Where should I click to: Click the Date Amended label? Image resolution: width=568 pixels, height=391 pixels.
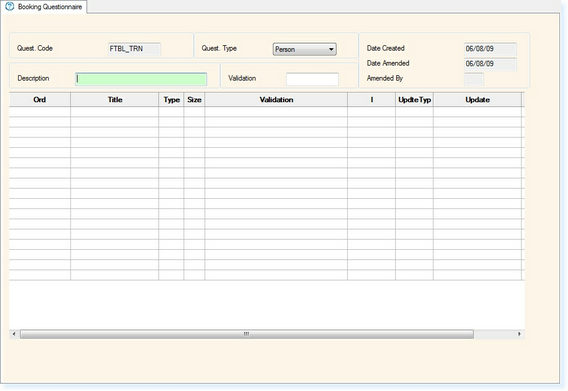coord(388,63)
